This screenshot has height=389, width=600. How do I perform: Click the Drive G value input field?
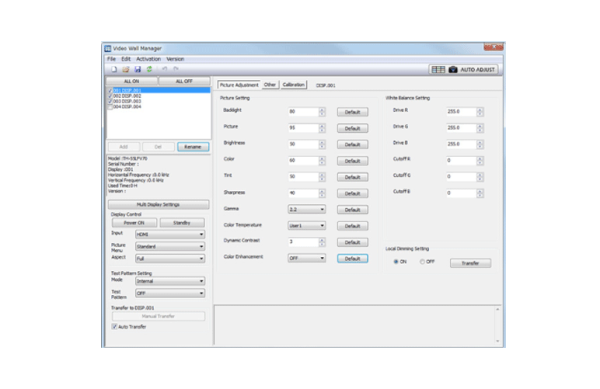point(461,128)
